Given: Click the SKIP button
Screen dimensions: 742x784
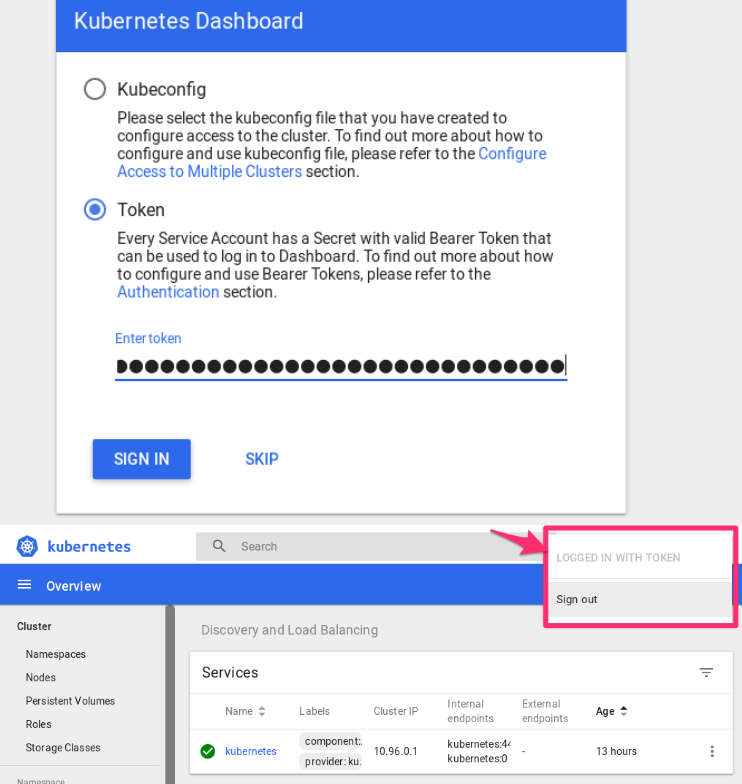Looking at the screenshot, I should pyautogui.click(x=262, y=459).
